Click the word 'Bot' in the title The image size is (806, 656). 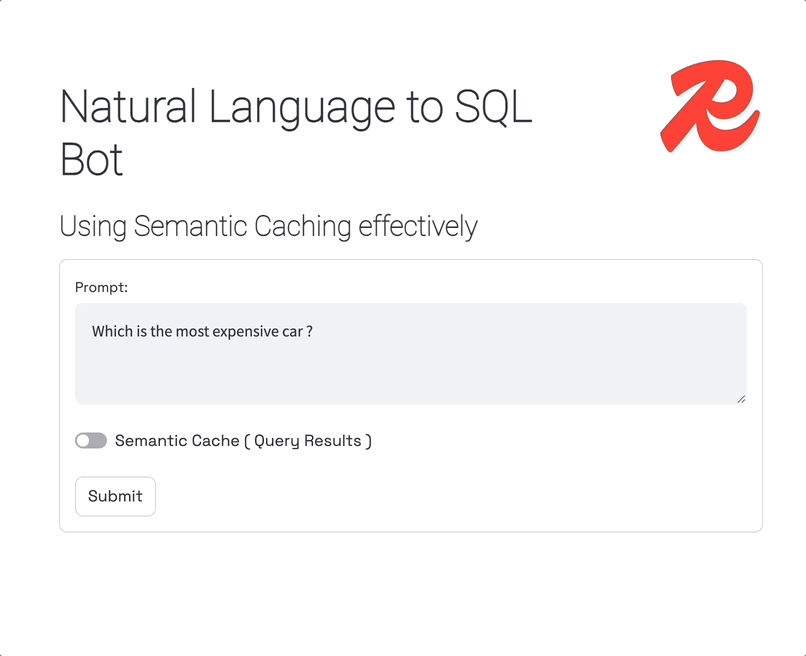91,160
